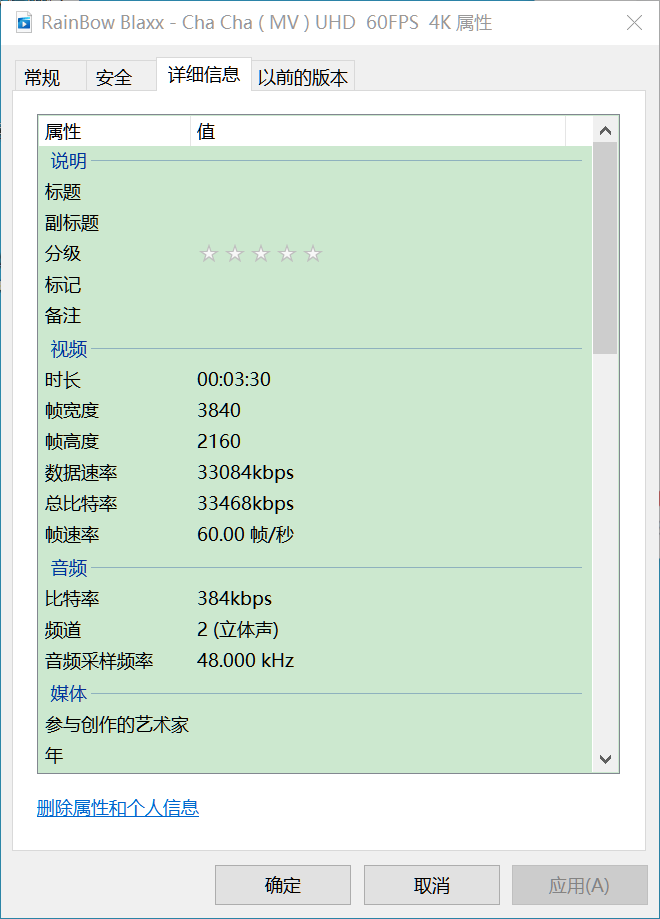Confirm with the 确定 button
The width and height of the screenshot is (660, 919).
(x=283, y=885)
